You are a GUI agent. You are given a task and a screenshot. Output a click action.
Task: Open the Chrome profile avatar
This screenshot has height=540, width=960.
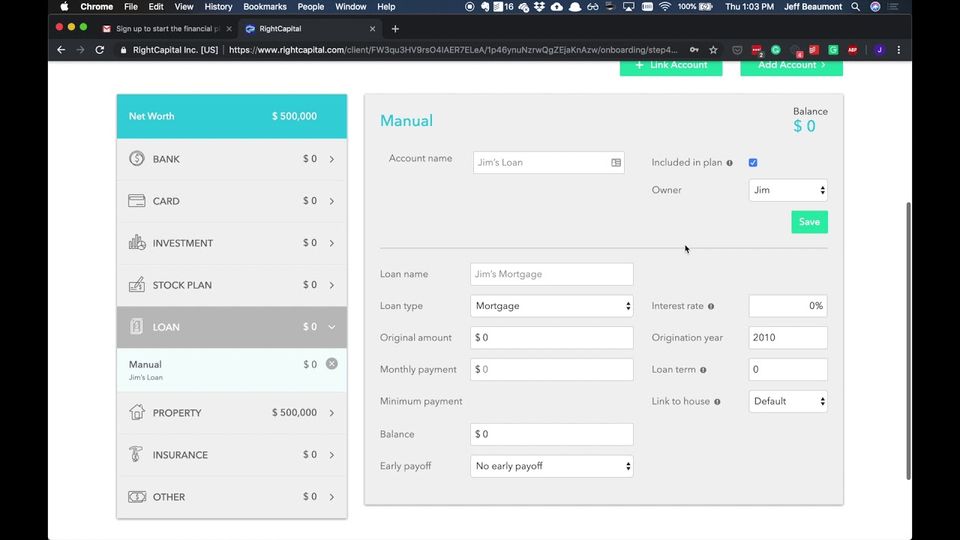coord(879,50)
